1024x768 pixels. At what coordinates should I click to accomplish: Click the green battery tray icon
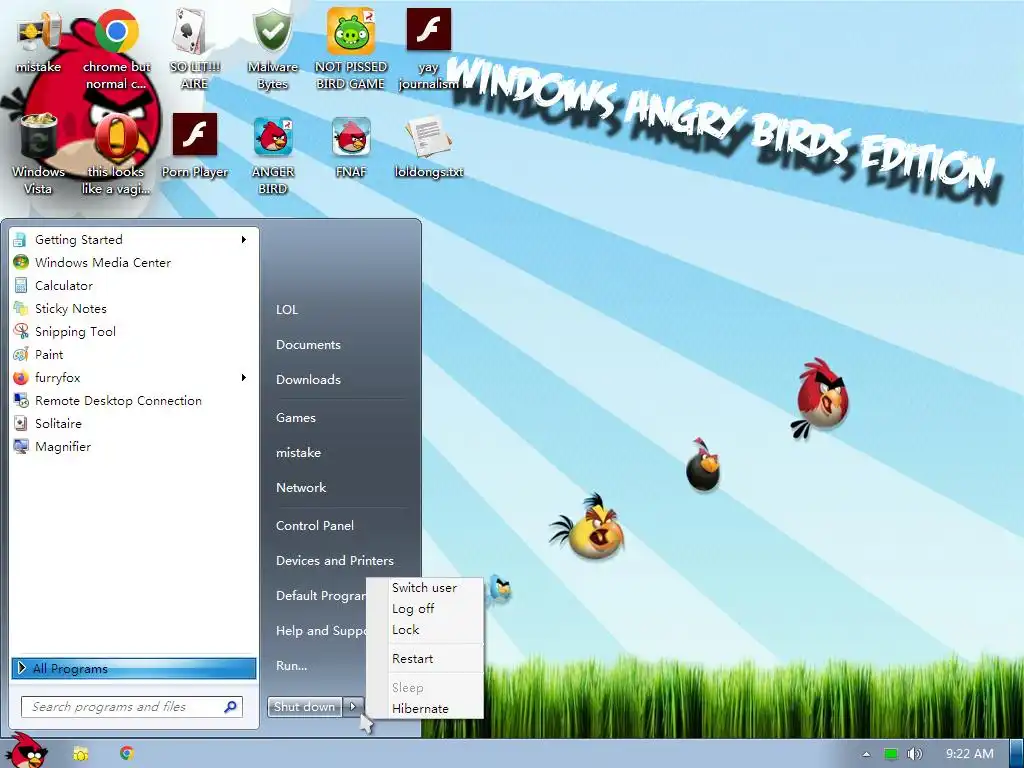pyautogui.click(x=891, y=754)
